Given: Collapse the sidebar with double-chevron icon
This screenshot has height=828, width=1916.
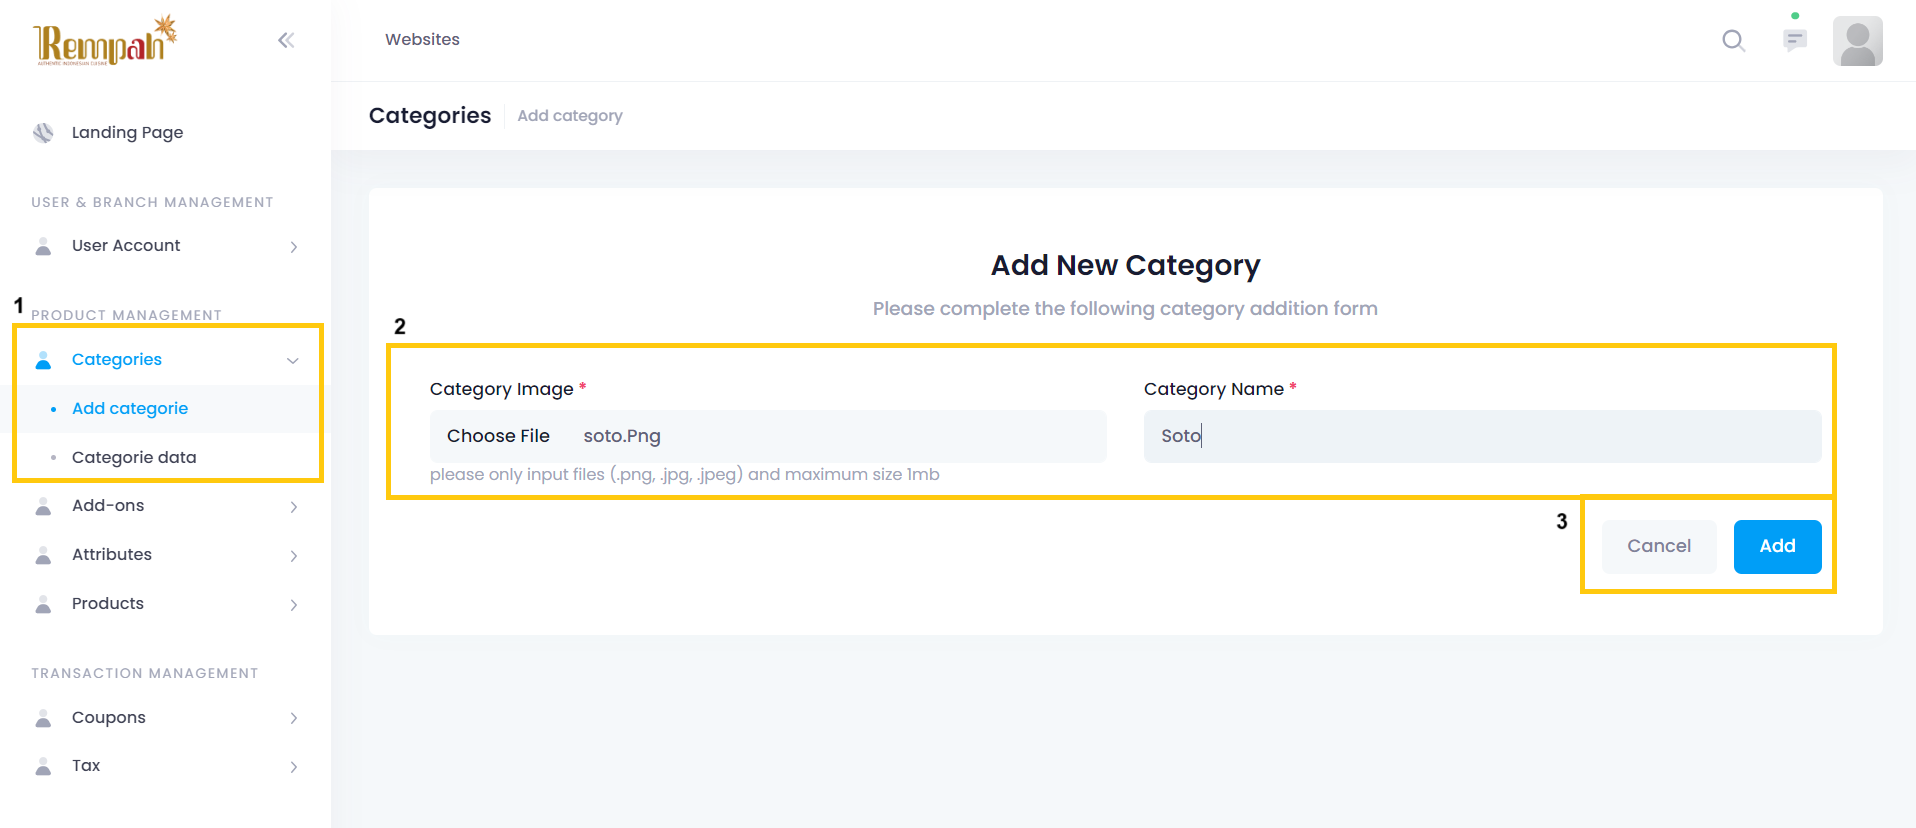Looking at the screenshot, I should coord(286,40).
